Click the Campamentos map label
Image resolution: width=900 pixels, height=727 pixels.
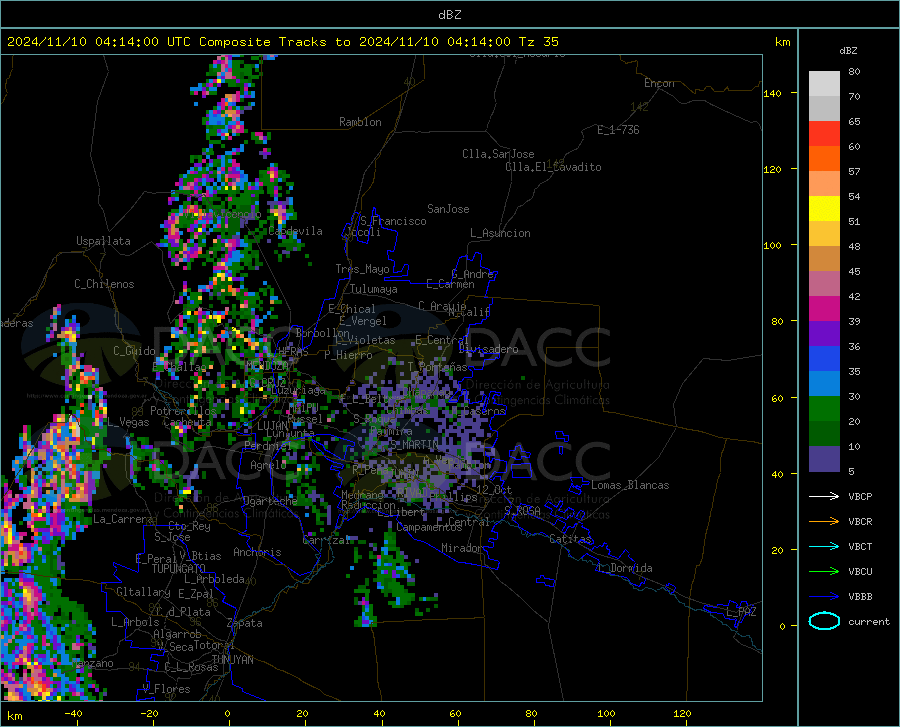[429, 527]
